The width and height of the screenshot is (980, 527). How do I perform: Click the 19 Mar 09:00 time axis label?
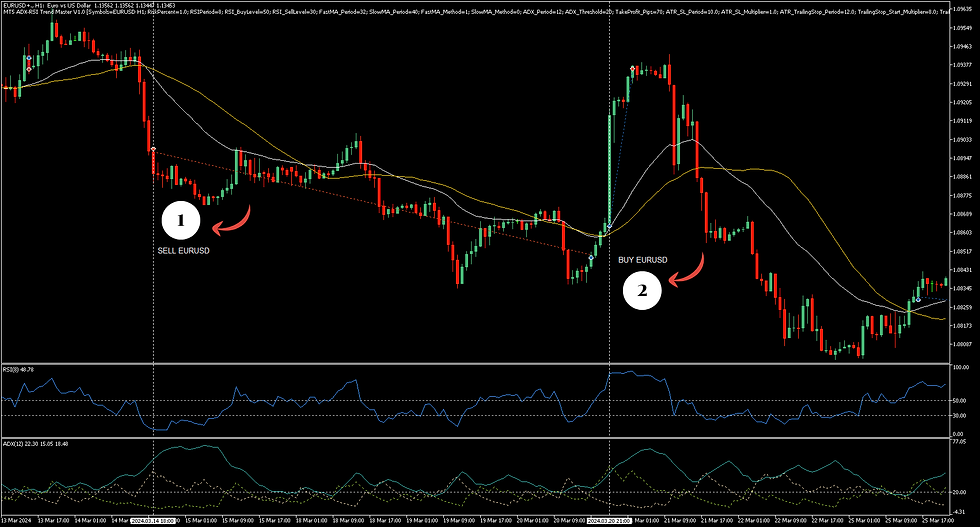[458, 520]
